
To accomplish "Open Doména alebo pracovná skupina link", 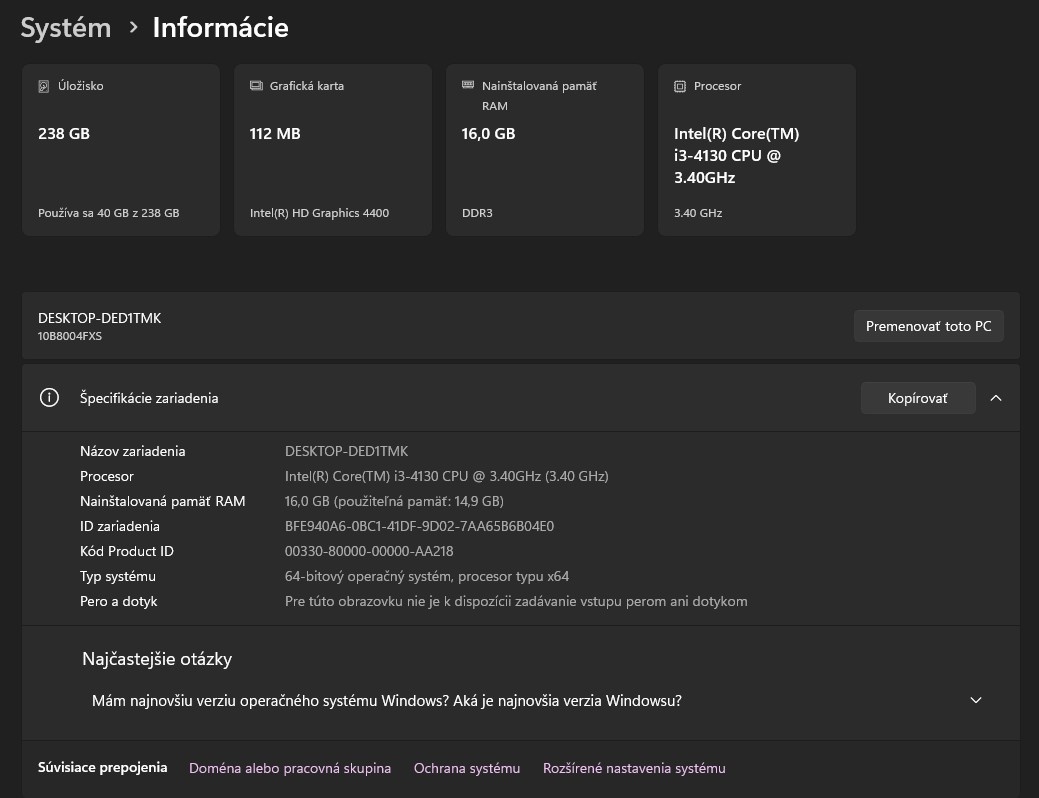I will coord(290,767).
